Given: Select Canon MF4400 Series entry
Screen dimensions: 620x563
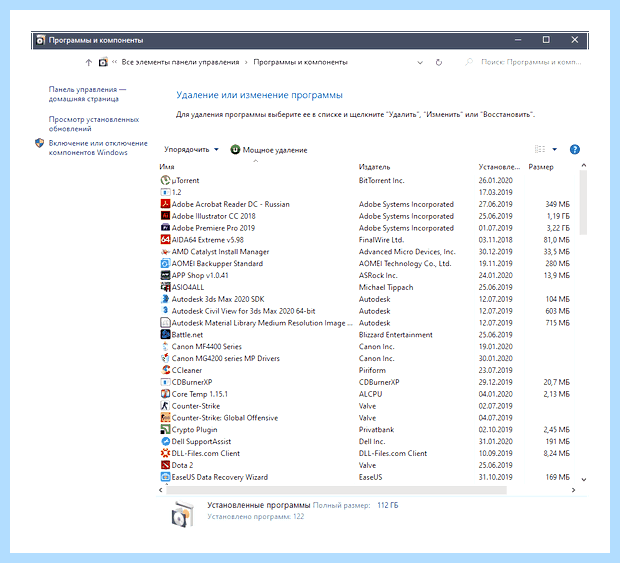Looking at the screenshot, I should click(365, 346).
